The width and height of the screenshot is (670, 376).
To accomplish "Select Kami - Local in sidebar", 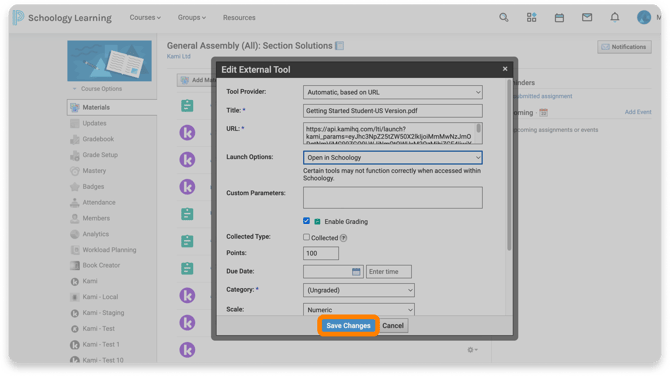I will 100,297.
